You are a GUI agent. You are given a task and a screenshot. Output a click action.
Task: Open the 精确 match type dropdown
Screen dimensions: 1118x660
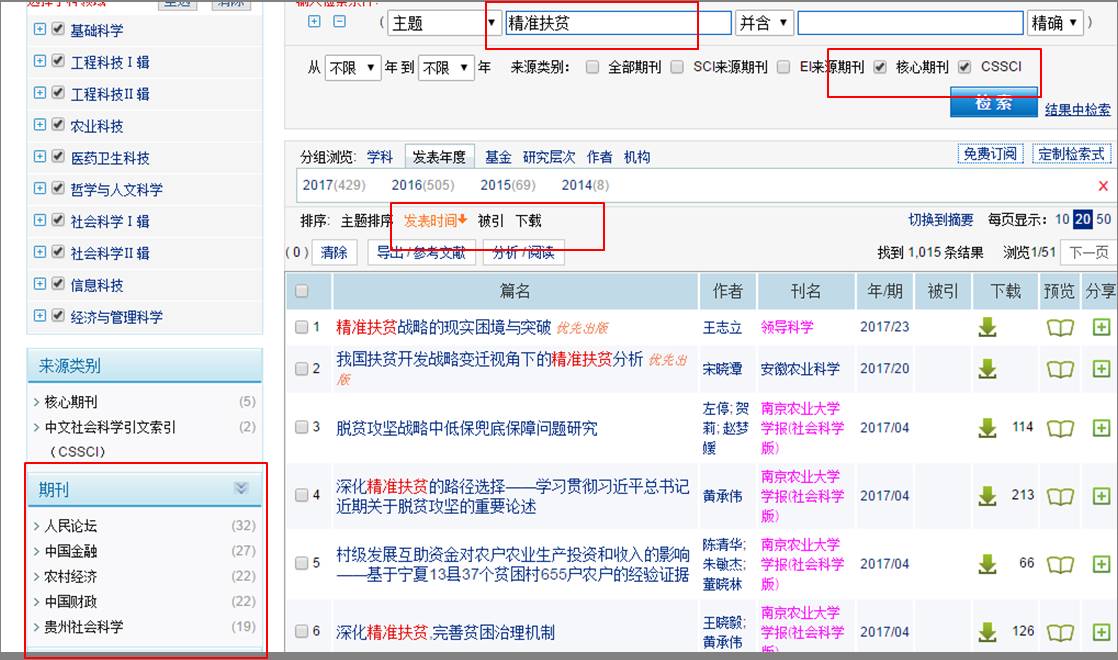point(1055,24)
